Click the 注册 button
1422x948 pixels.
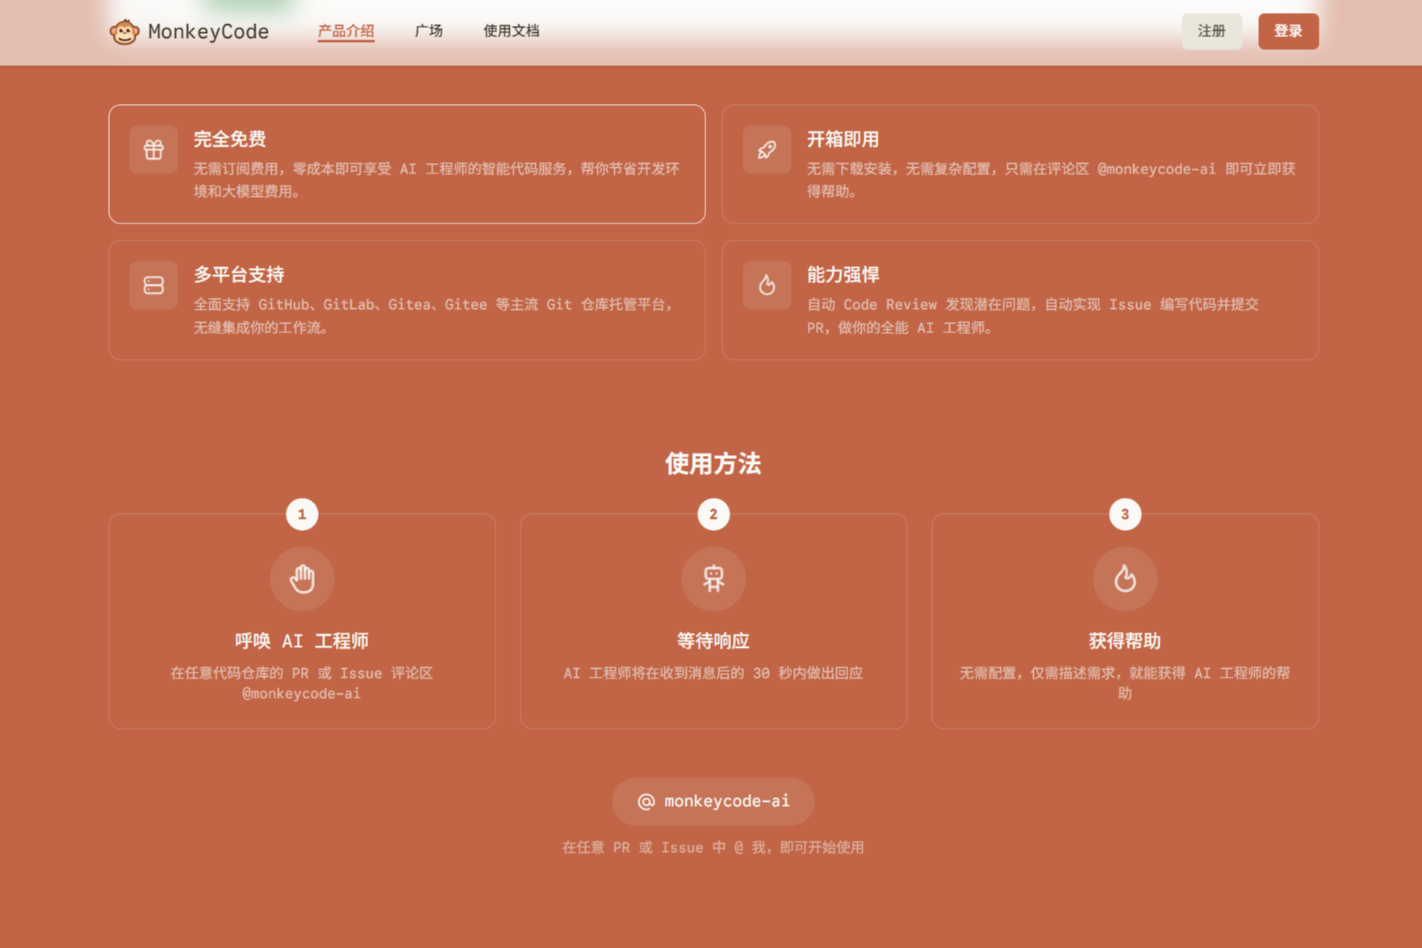pyautogui.click(x=1212, y=31)
